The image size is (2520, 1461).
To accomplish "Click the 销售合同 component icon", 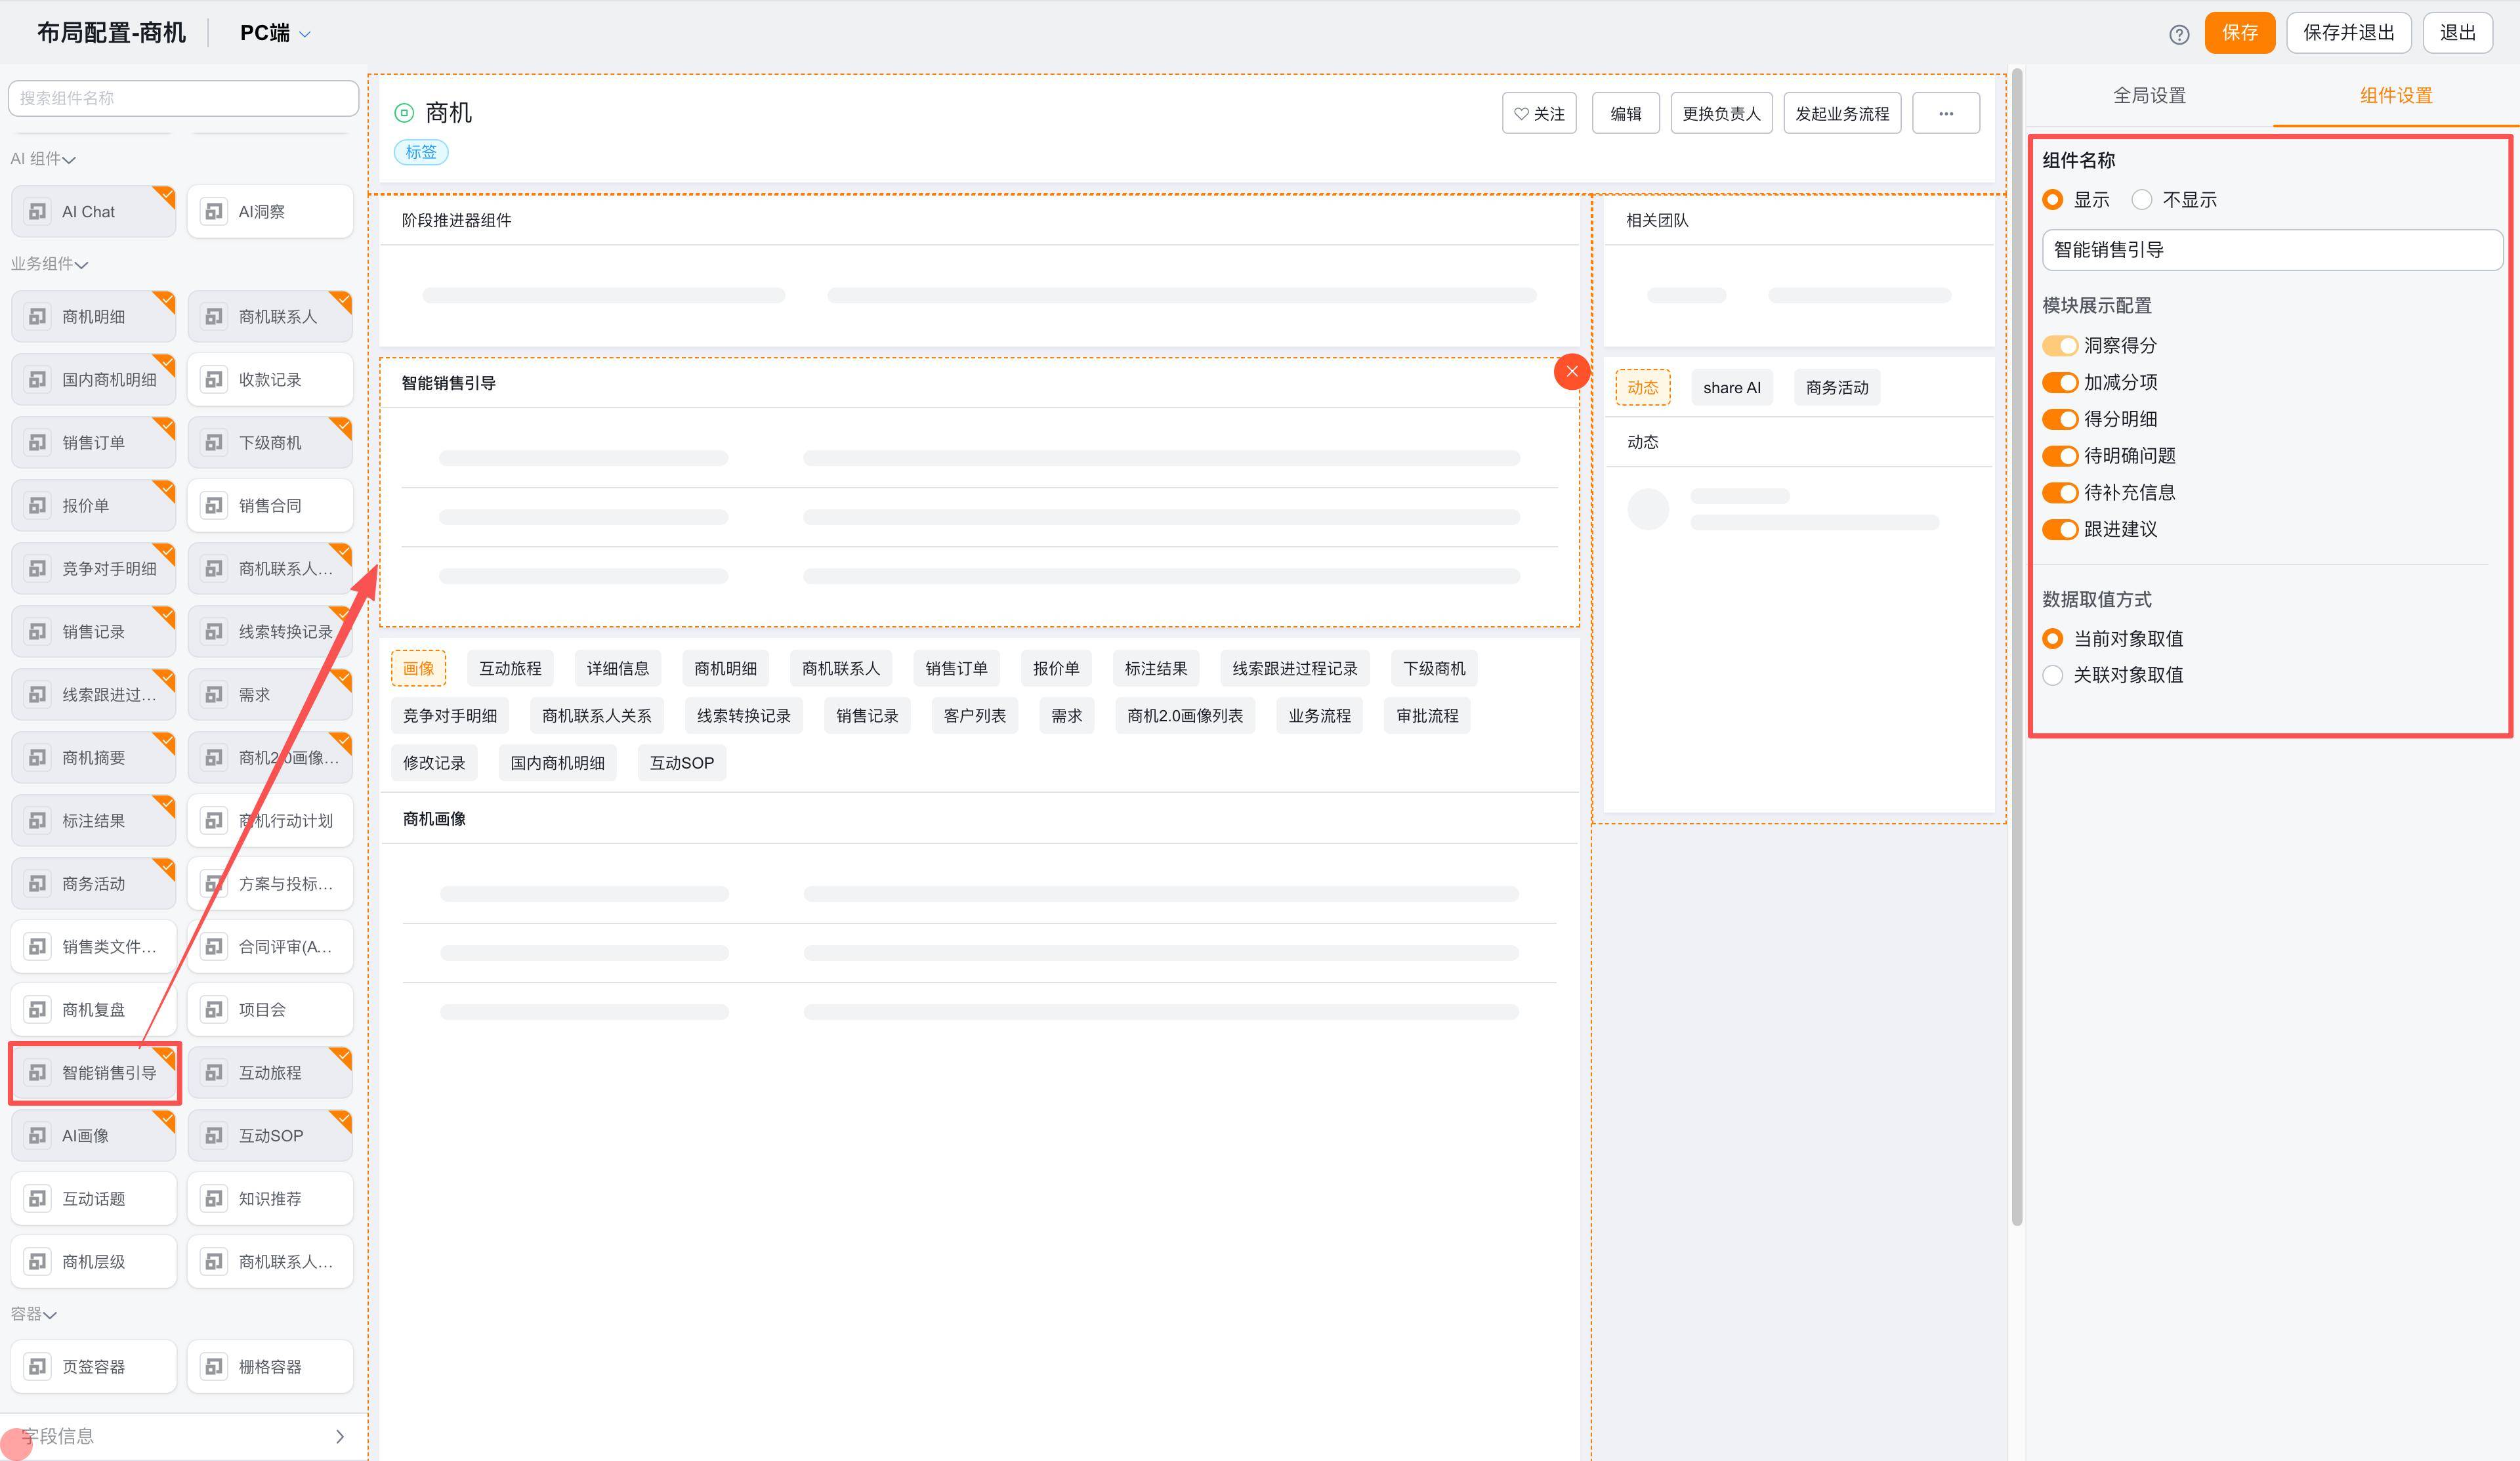I will point(214,505).
